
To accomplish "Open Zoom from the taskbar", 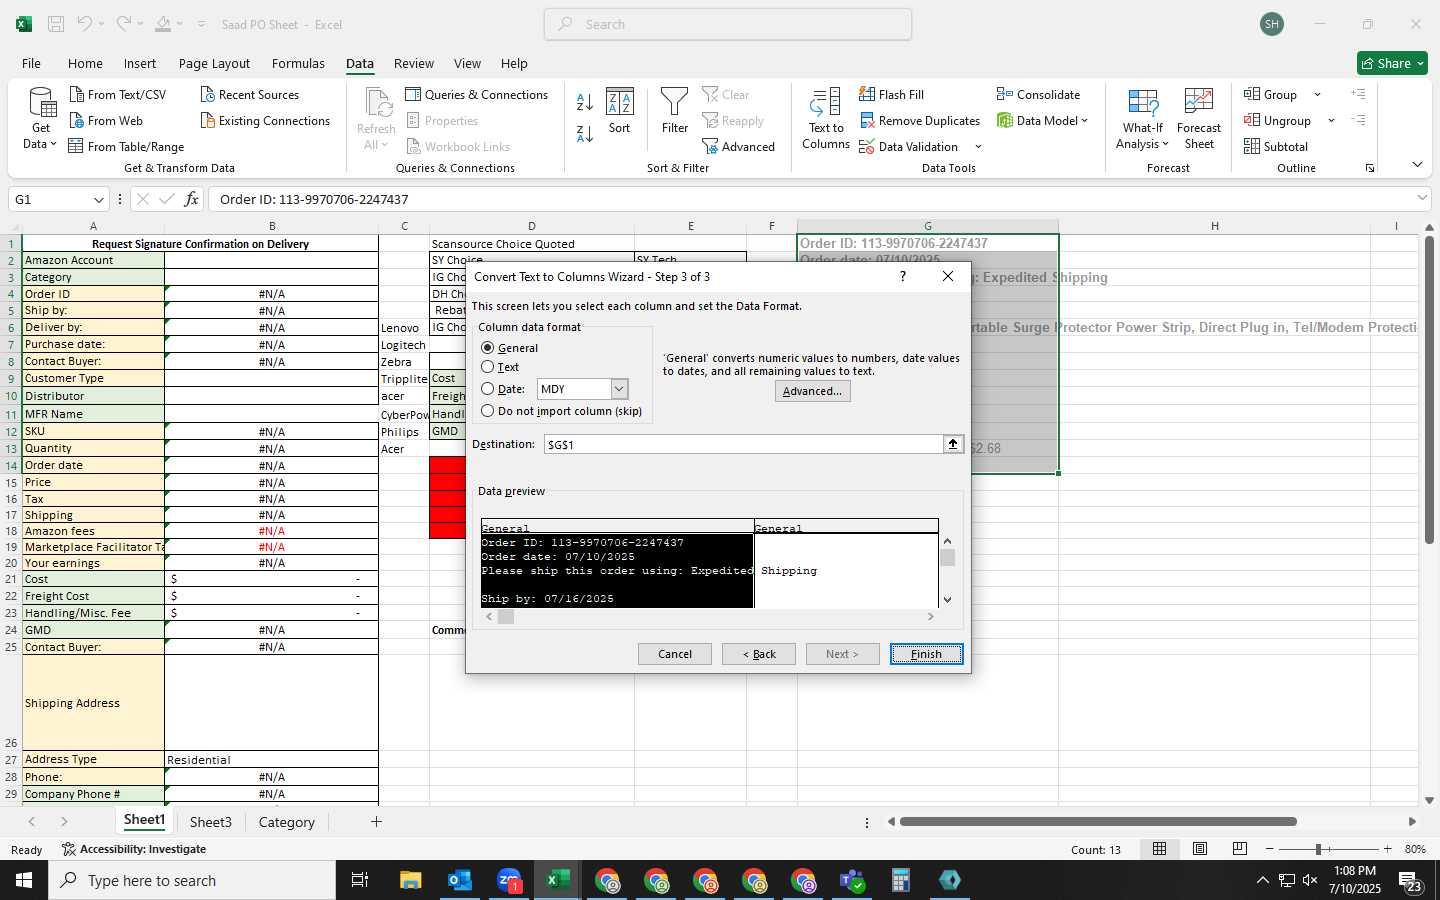I will pyautogui.click(x=508, y=880).
